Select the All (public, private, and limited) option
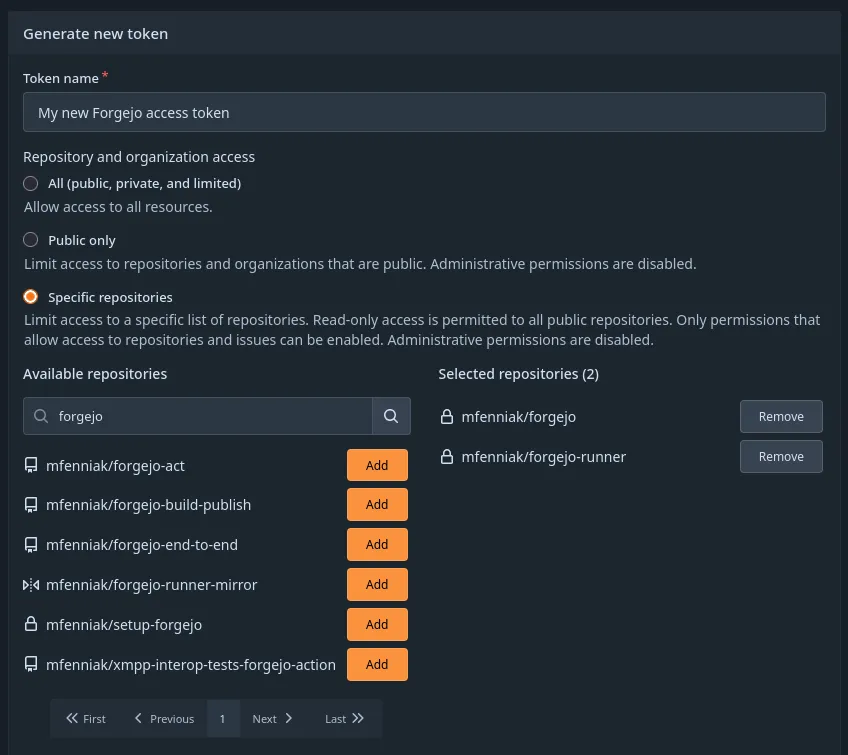Viewport: 848px width, 755px height. [30, 183]
